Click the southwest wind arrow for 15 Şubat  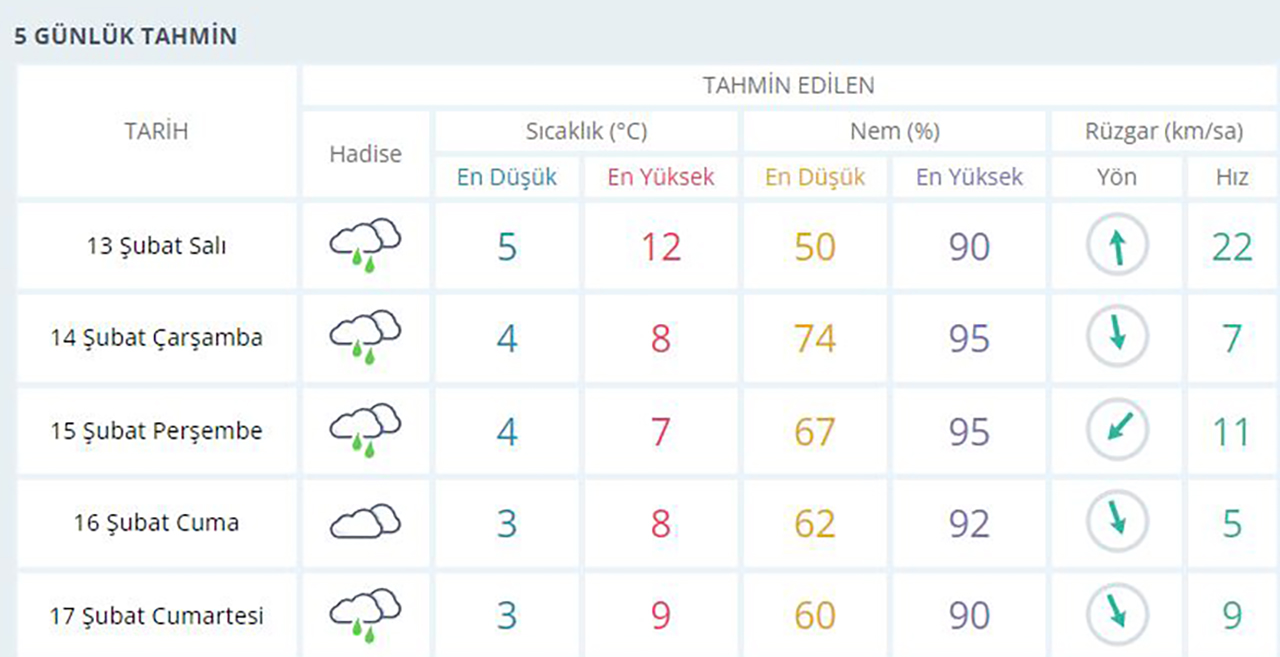tap(1117, 430)
